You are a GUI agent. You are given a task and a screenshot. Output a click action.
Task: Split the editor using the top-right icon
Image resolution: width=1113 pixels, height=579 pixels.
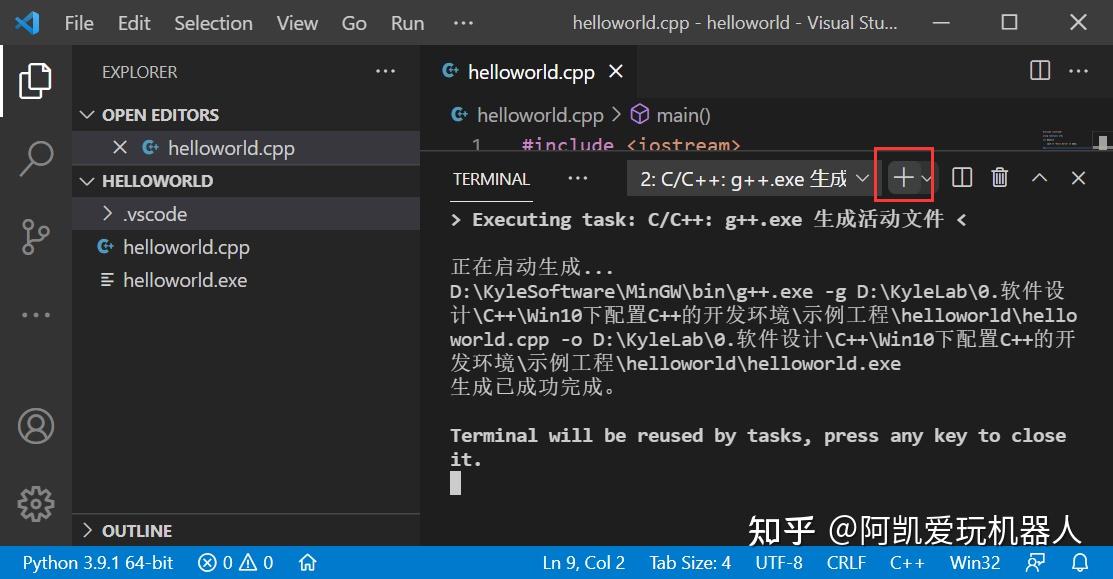[x=1039, y=70]
